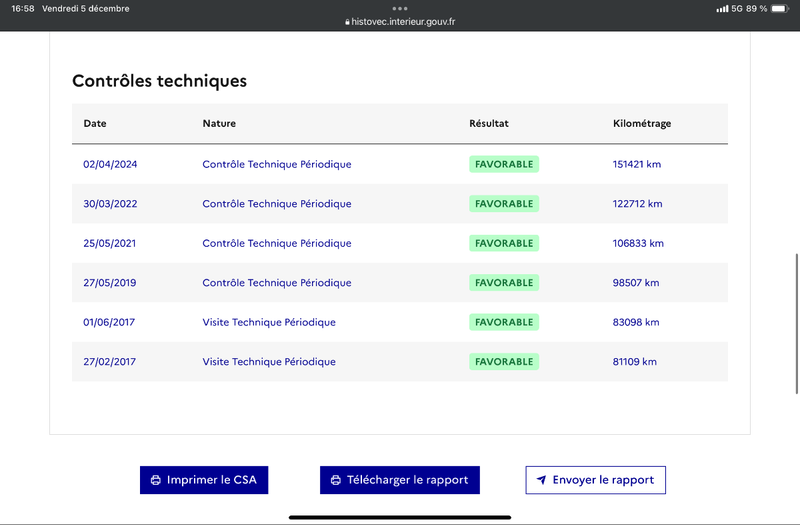Click the Date column header
This screenshot has width=800, height=525.
pos(95,124)
